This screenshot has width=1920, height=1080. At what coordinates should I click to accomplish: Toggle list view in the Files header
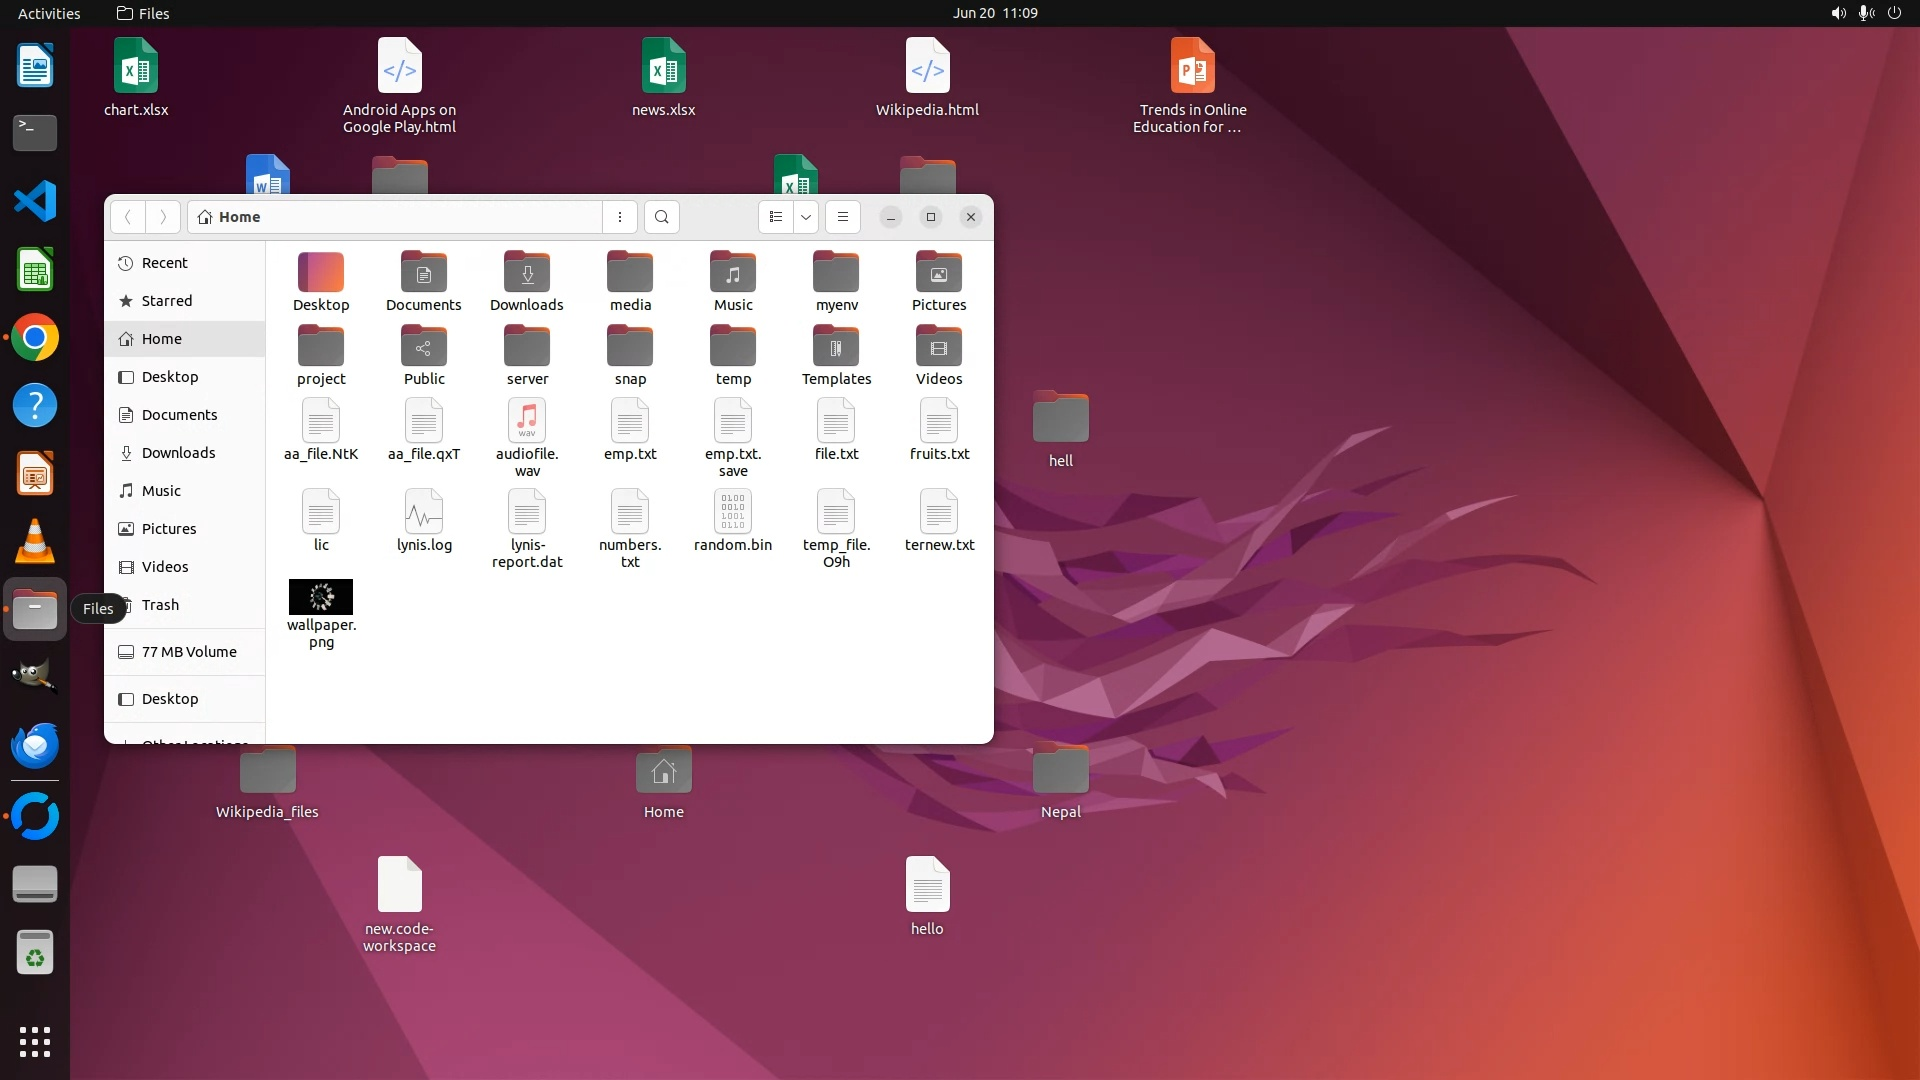pos(776,217)
